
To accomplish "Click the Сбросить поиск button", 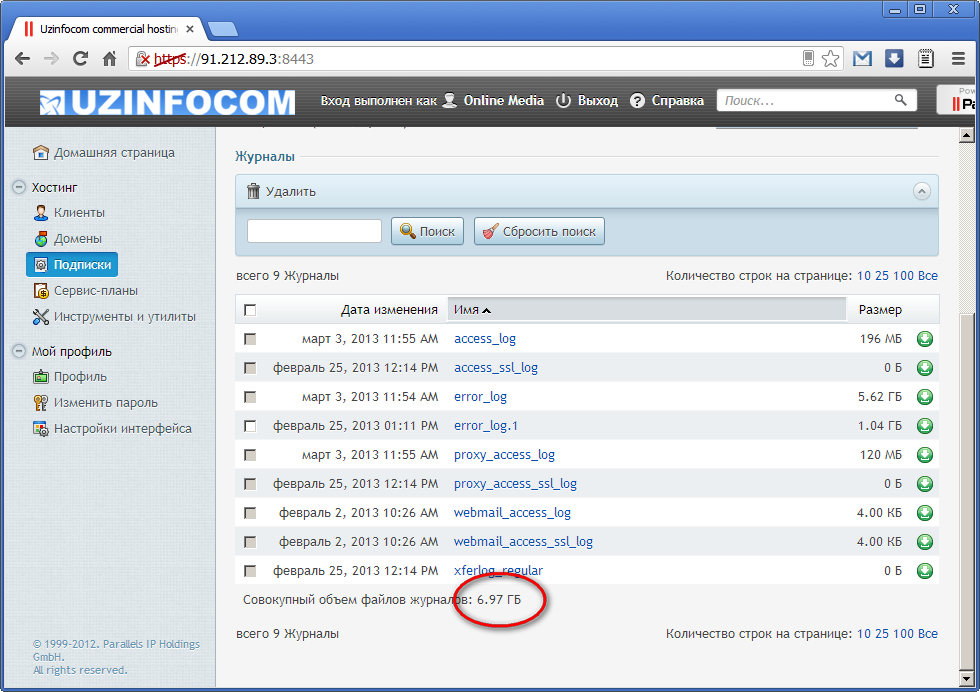I will 539,231.
